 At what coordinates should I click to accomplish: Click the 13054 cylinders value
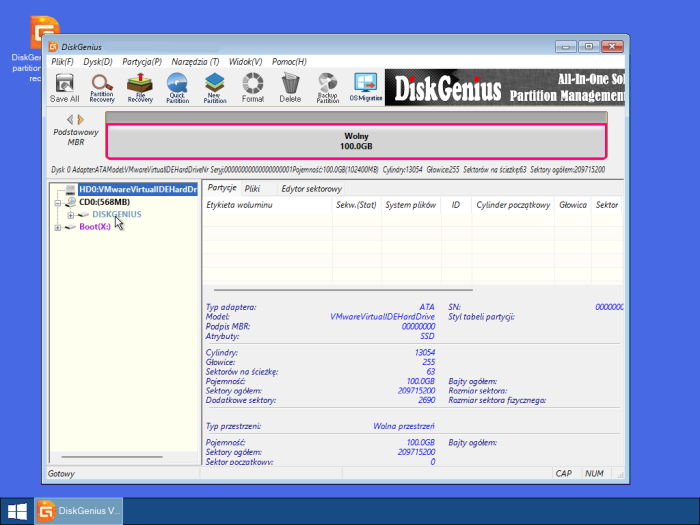[425, 352]
